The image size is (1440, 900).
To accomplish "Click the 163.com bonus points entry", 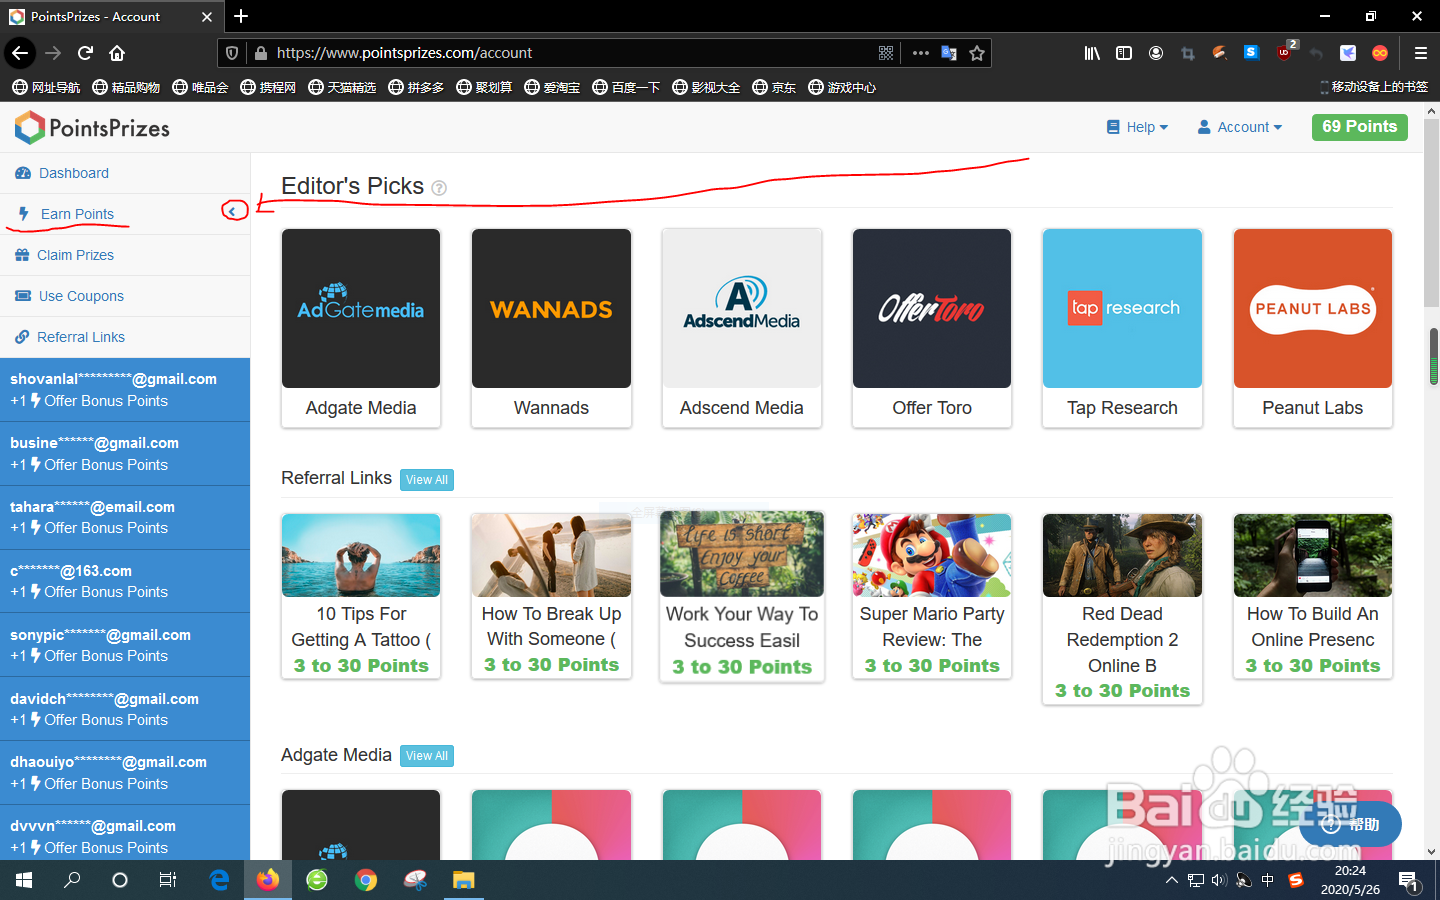I will pos(125,581).
